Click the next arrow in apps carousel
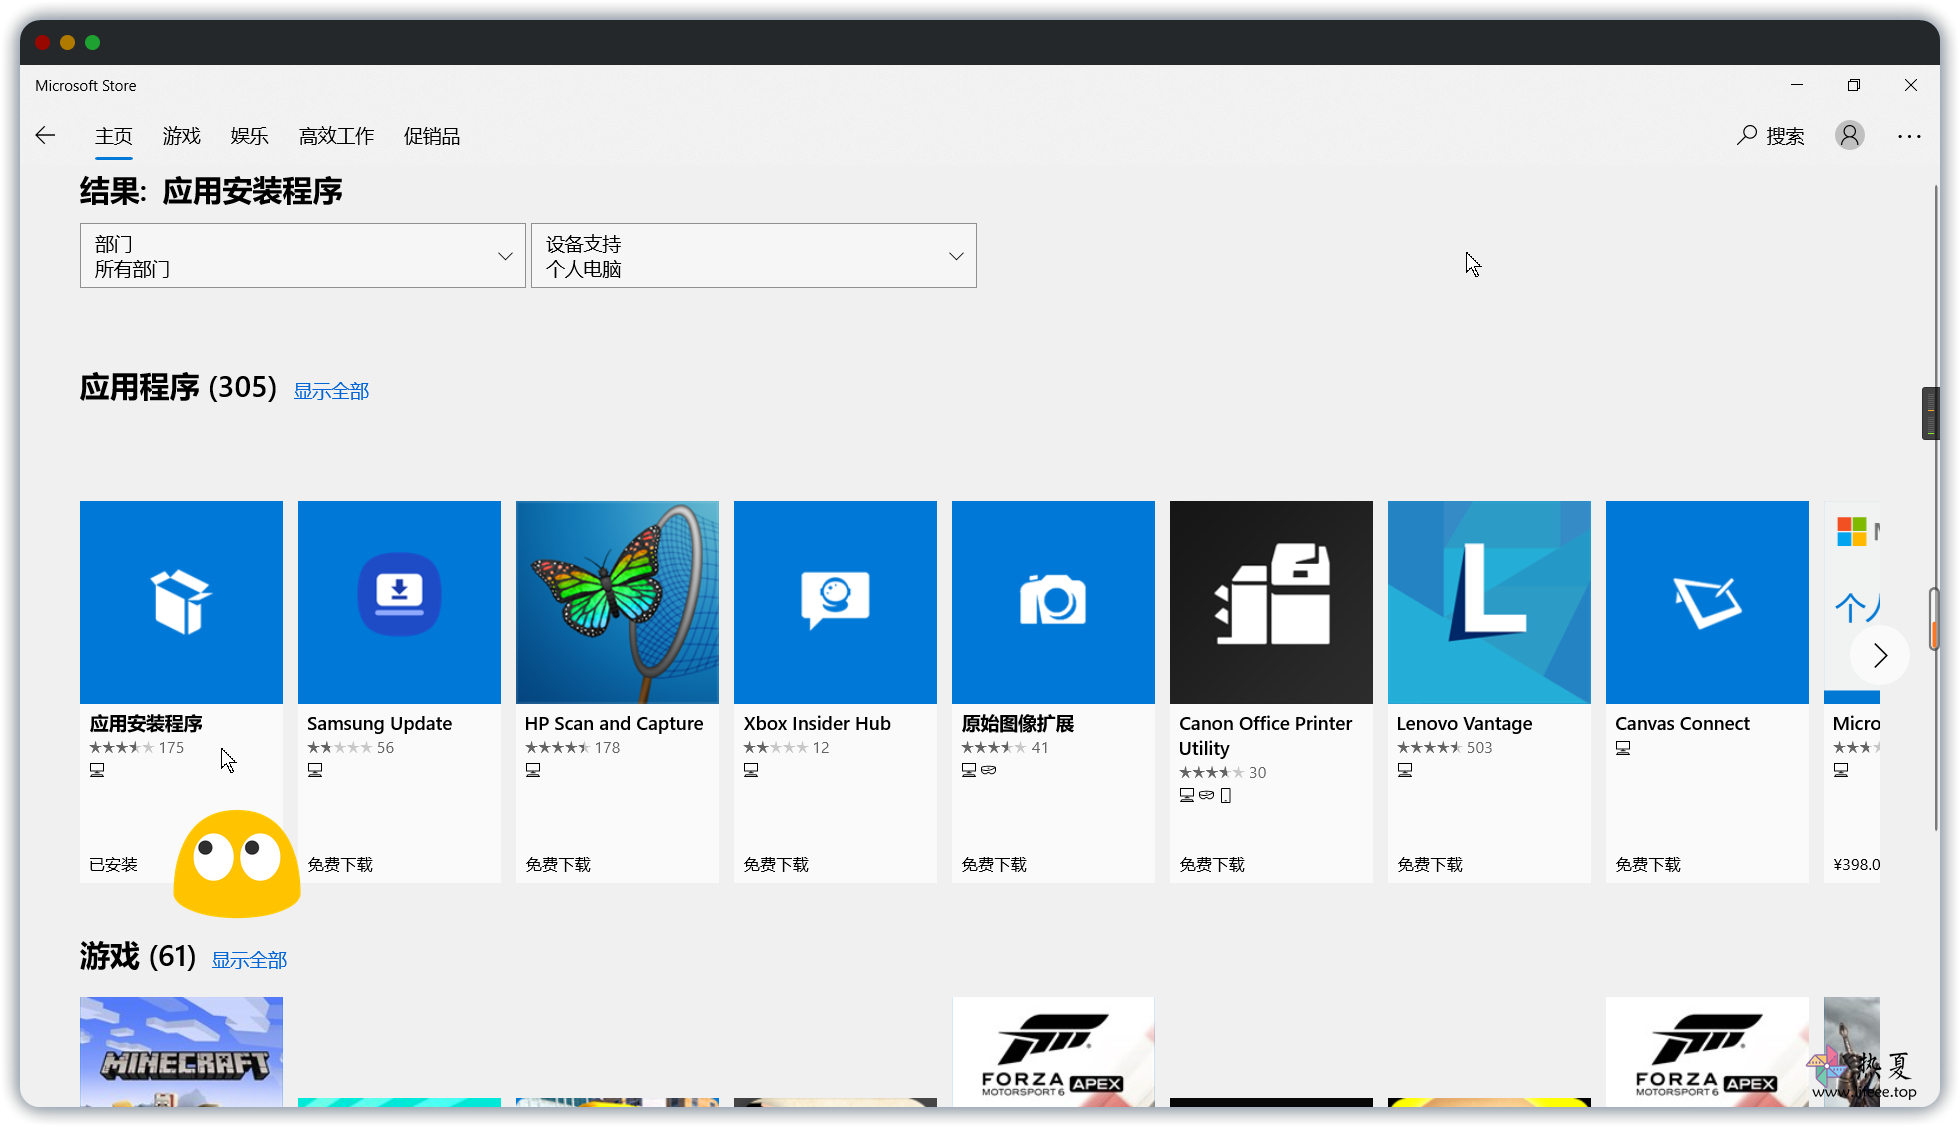The width and height of the screenshot is (1960, 1127). (x=1880, y=655)
